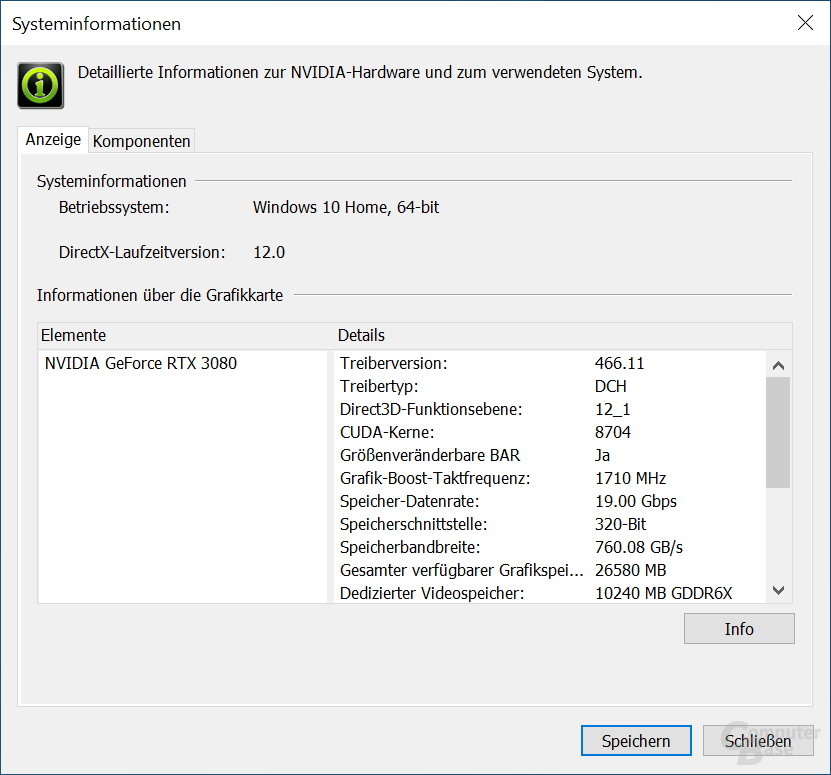Click the 12_1 feature level value
Image resolution: width=831 pixels, height=775 pixels.
[x=612, y=409]
